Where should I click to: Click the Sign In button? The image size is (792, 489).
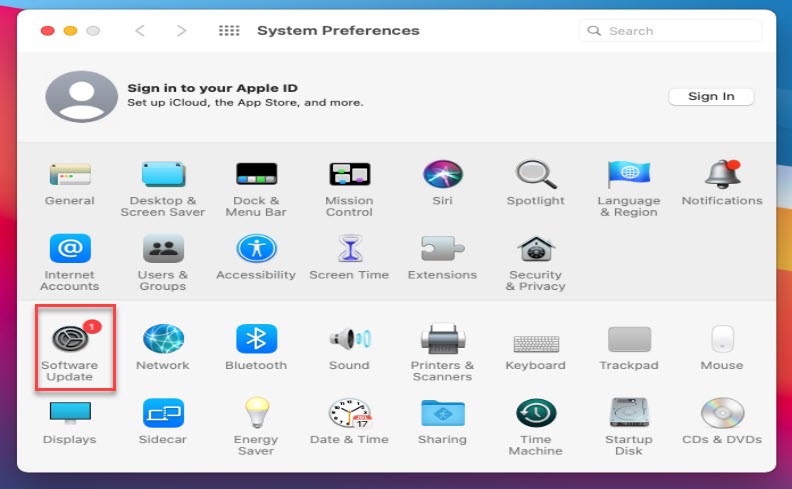[x=711, y=96]
